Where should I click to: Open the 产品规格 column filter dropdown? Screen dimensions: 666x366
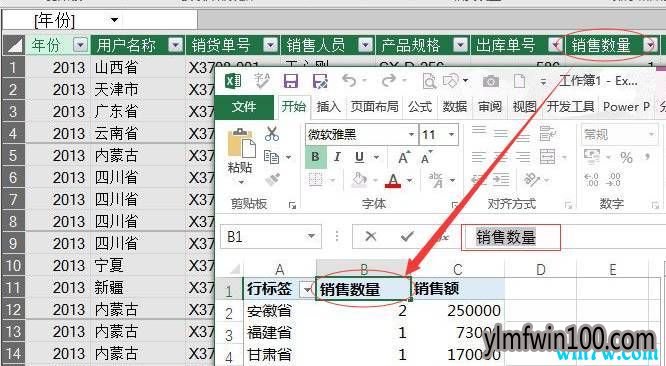coord(460,45)
